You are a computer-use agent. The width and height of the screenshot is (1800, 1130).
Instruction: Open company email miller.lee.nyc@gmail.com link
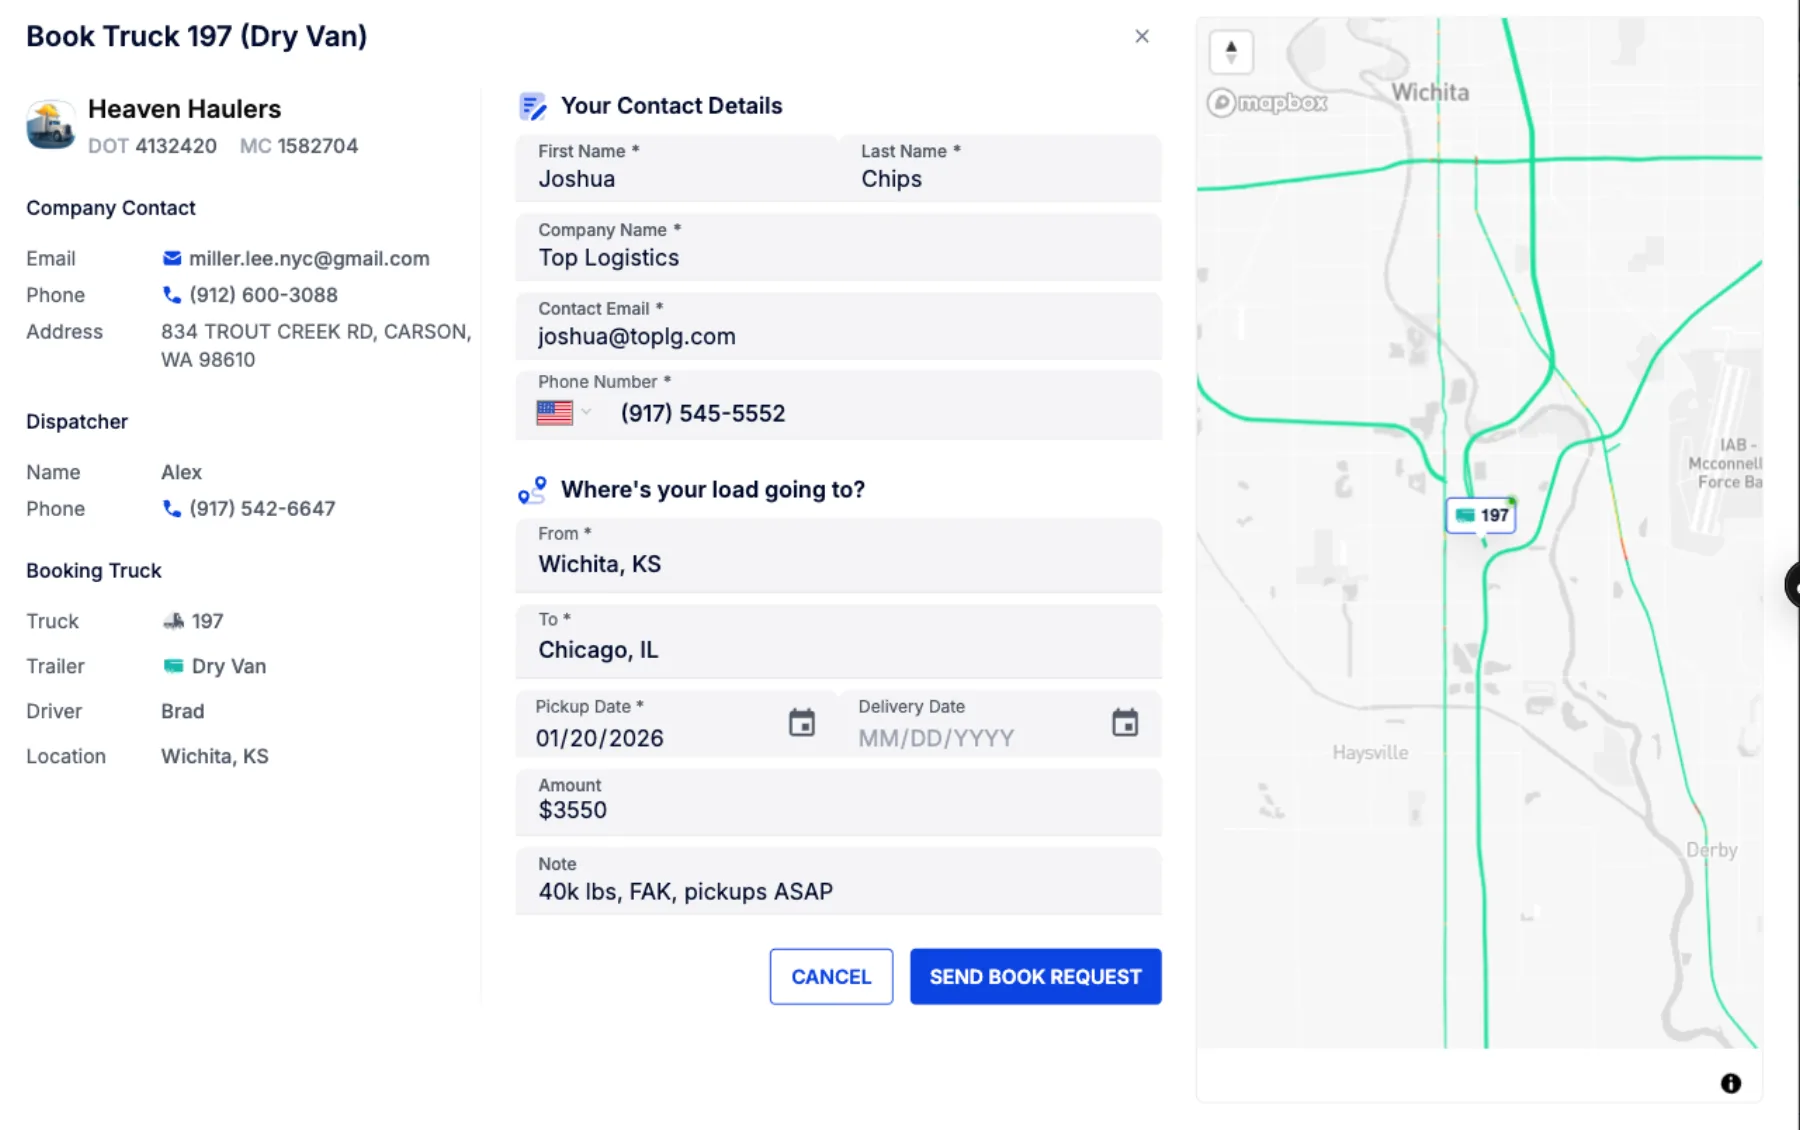[x=309, y=258]
